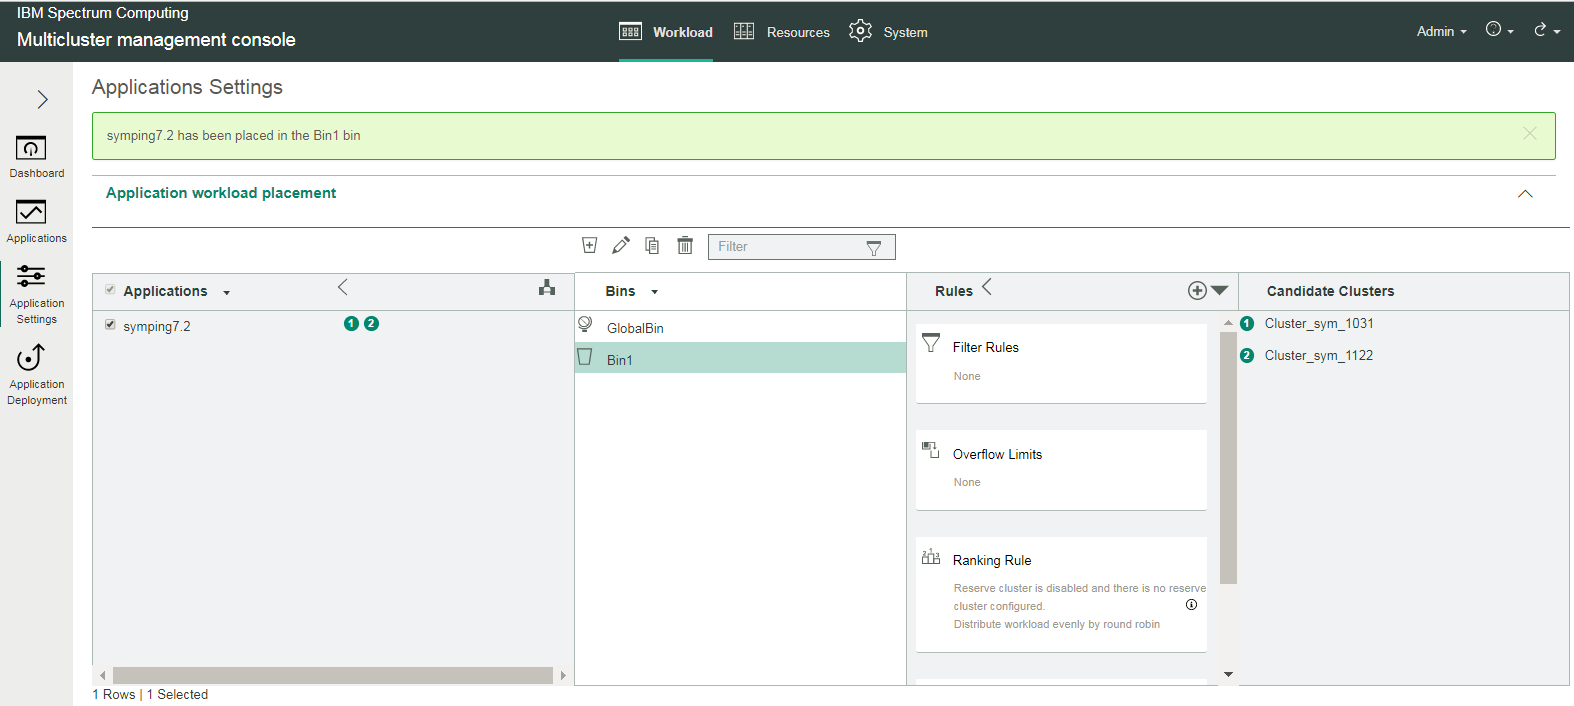This screenshot has width=1574, height=706.
Task: Click the Filter Rules funnel icon
Action: coord(931,343)
